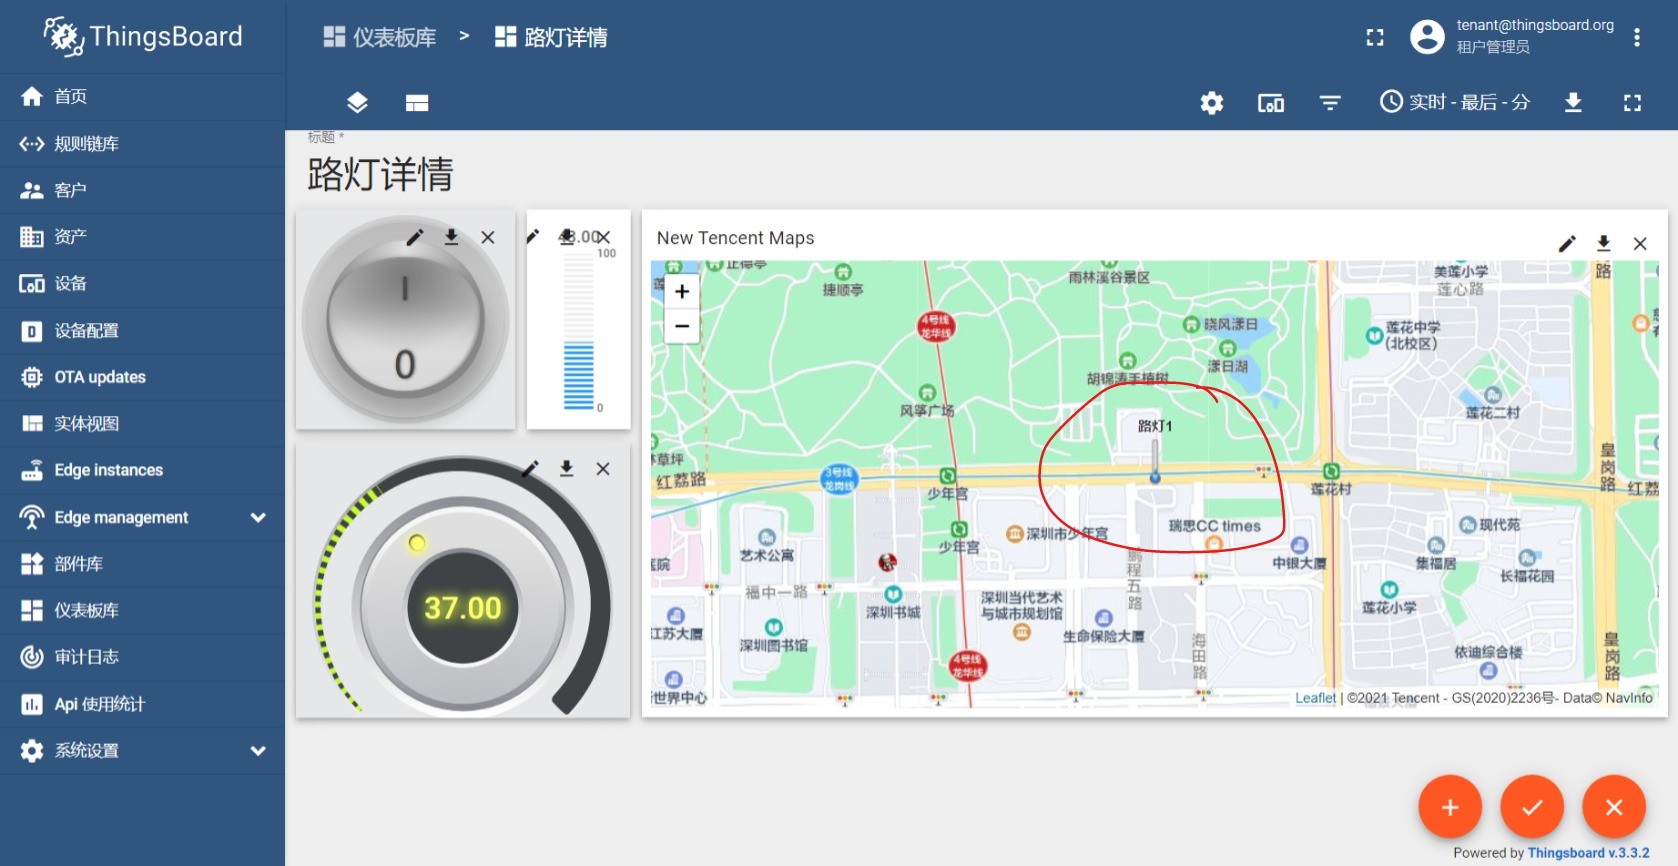The height and width of the screenshot is (866, 1678).
Task: Remove the 37.00 knob control widget
Action: click(x=603, y=468)
